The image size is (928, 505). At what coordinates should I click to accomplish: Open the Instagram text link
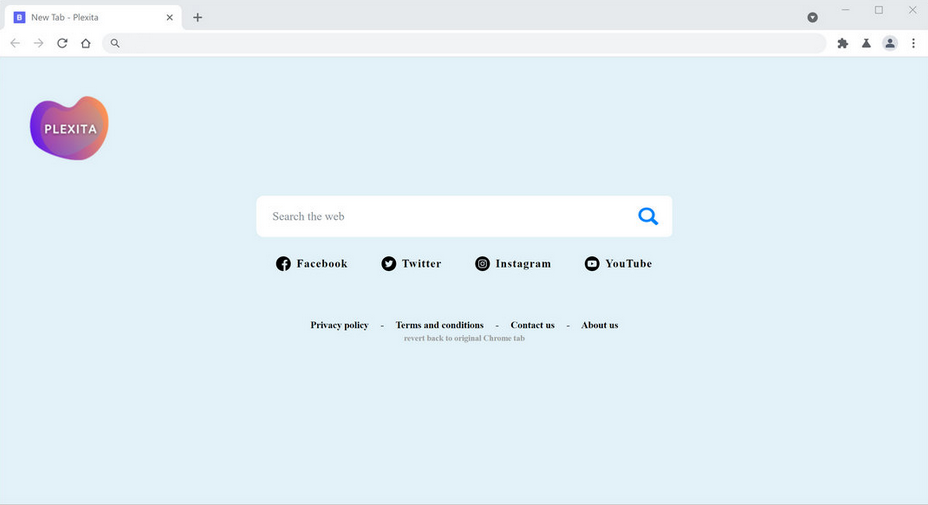[523, 263]
